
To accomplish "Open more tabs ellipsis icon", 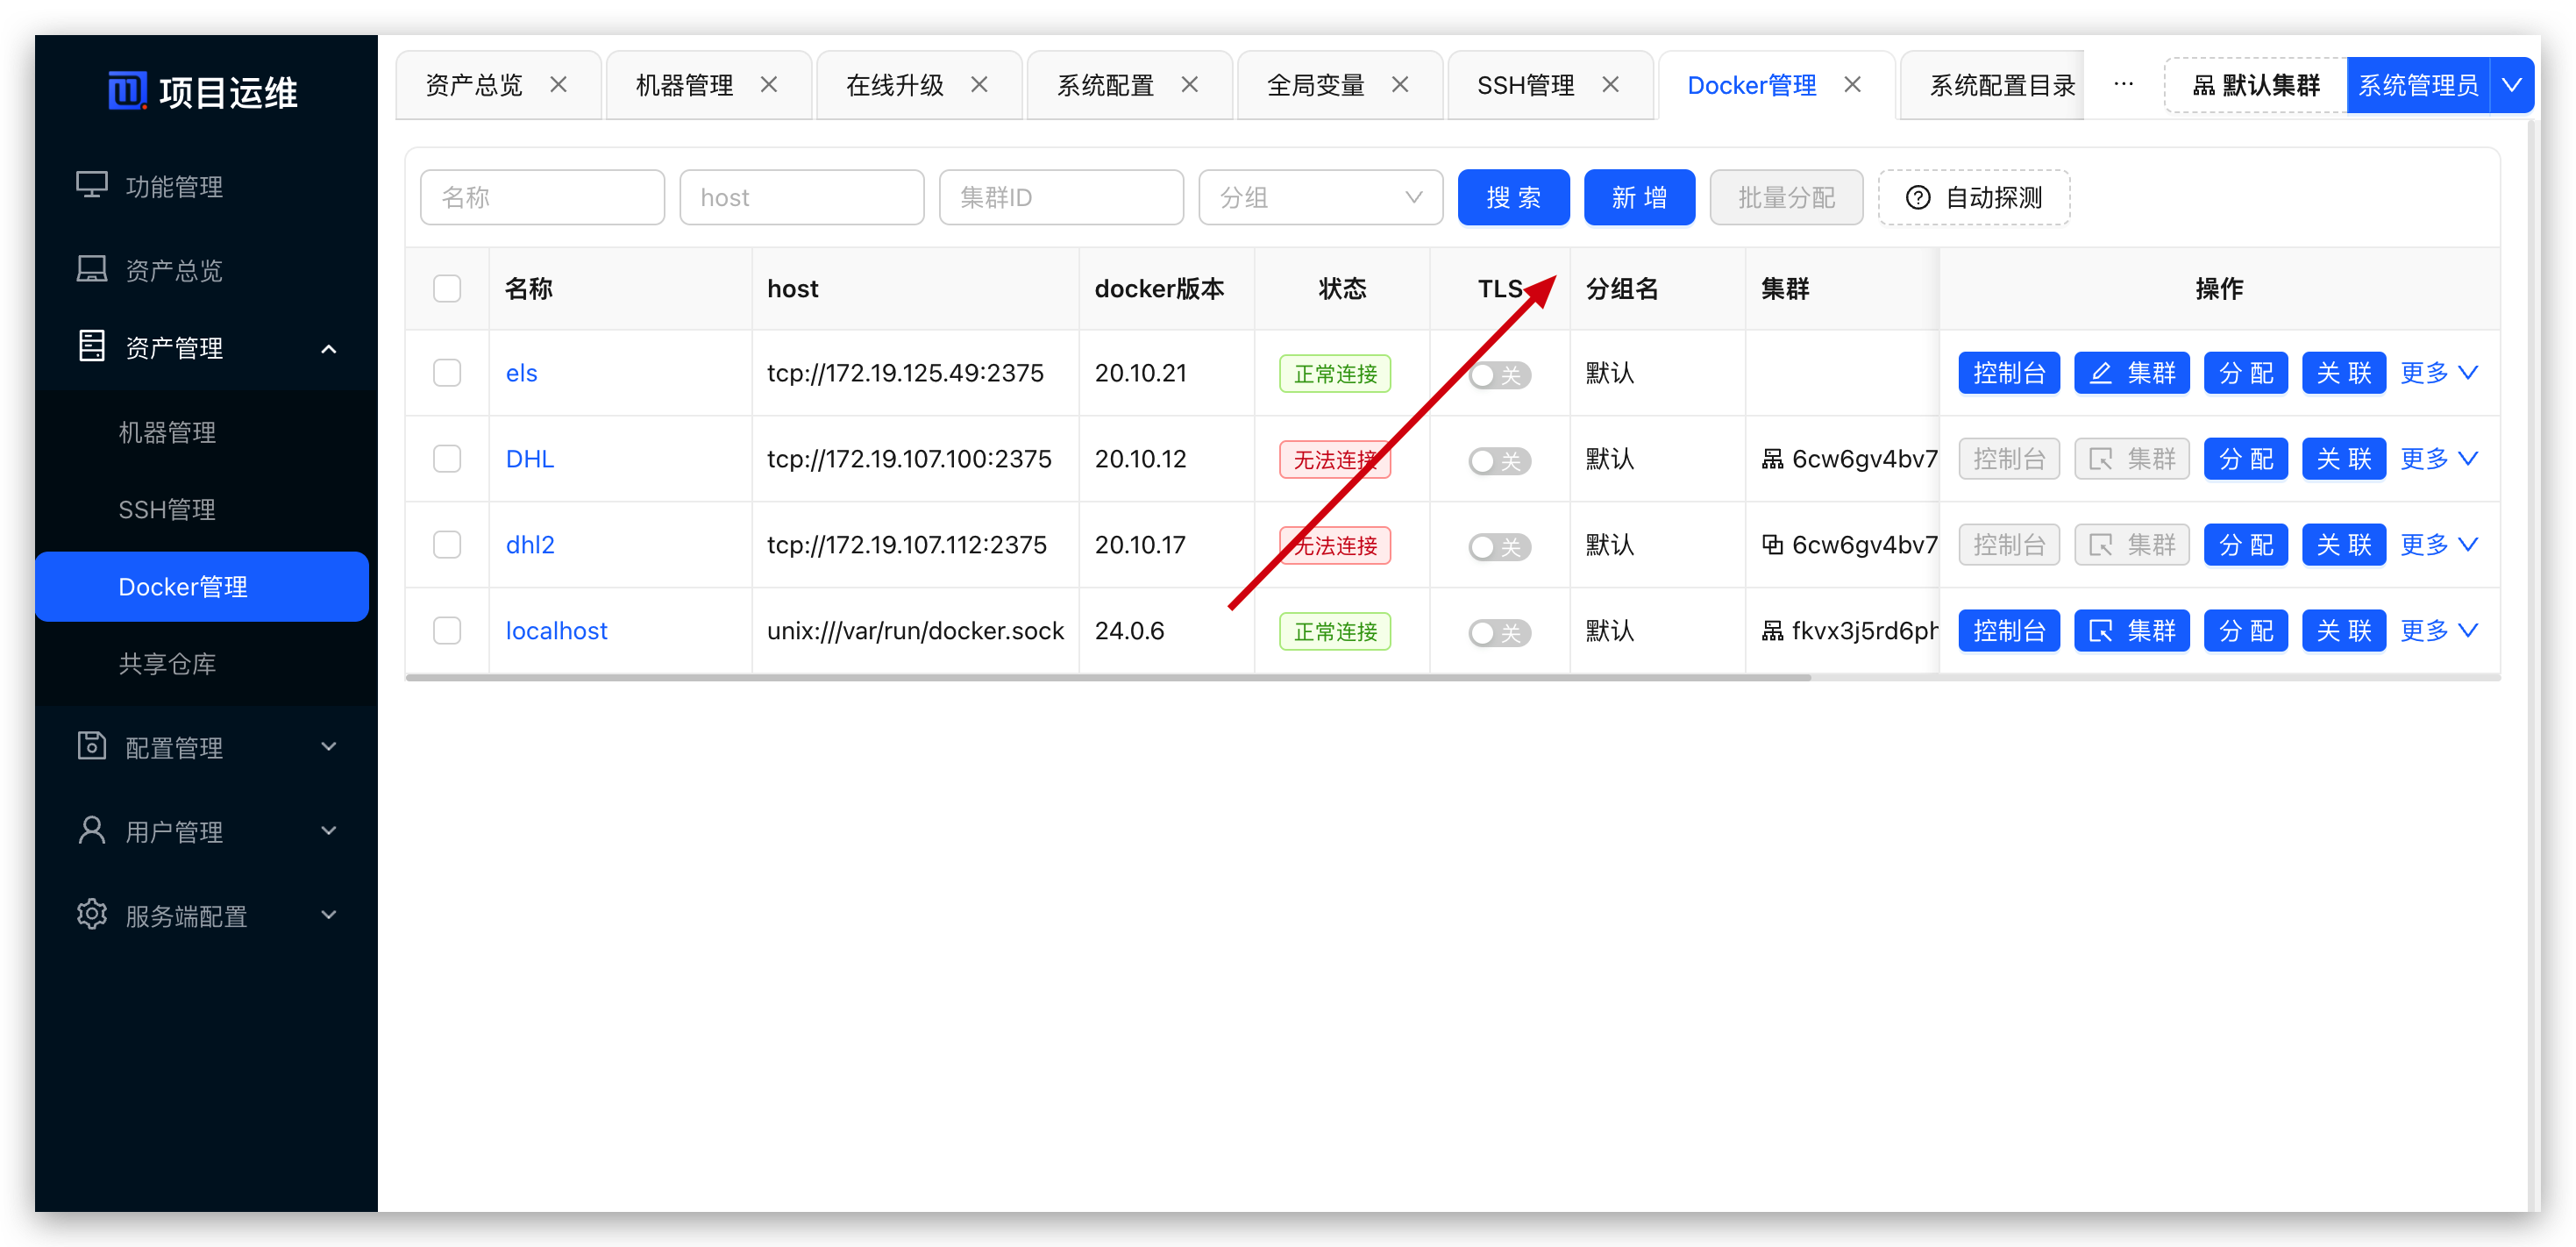I will pos(2123,85).
